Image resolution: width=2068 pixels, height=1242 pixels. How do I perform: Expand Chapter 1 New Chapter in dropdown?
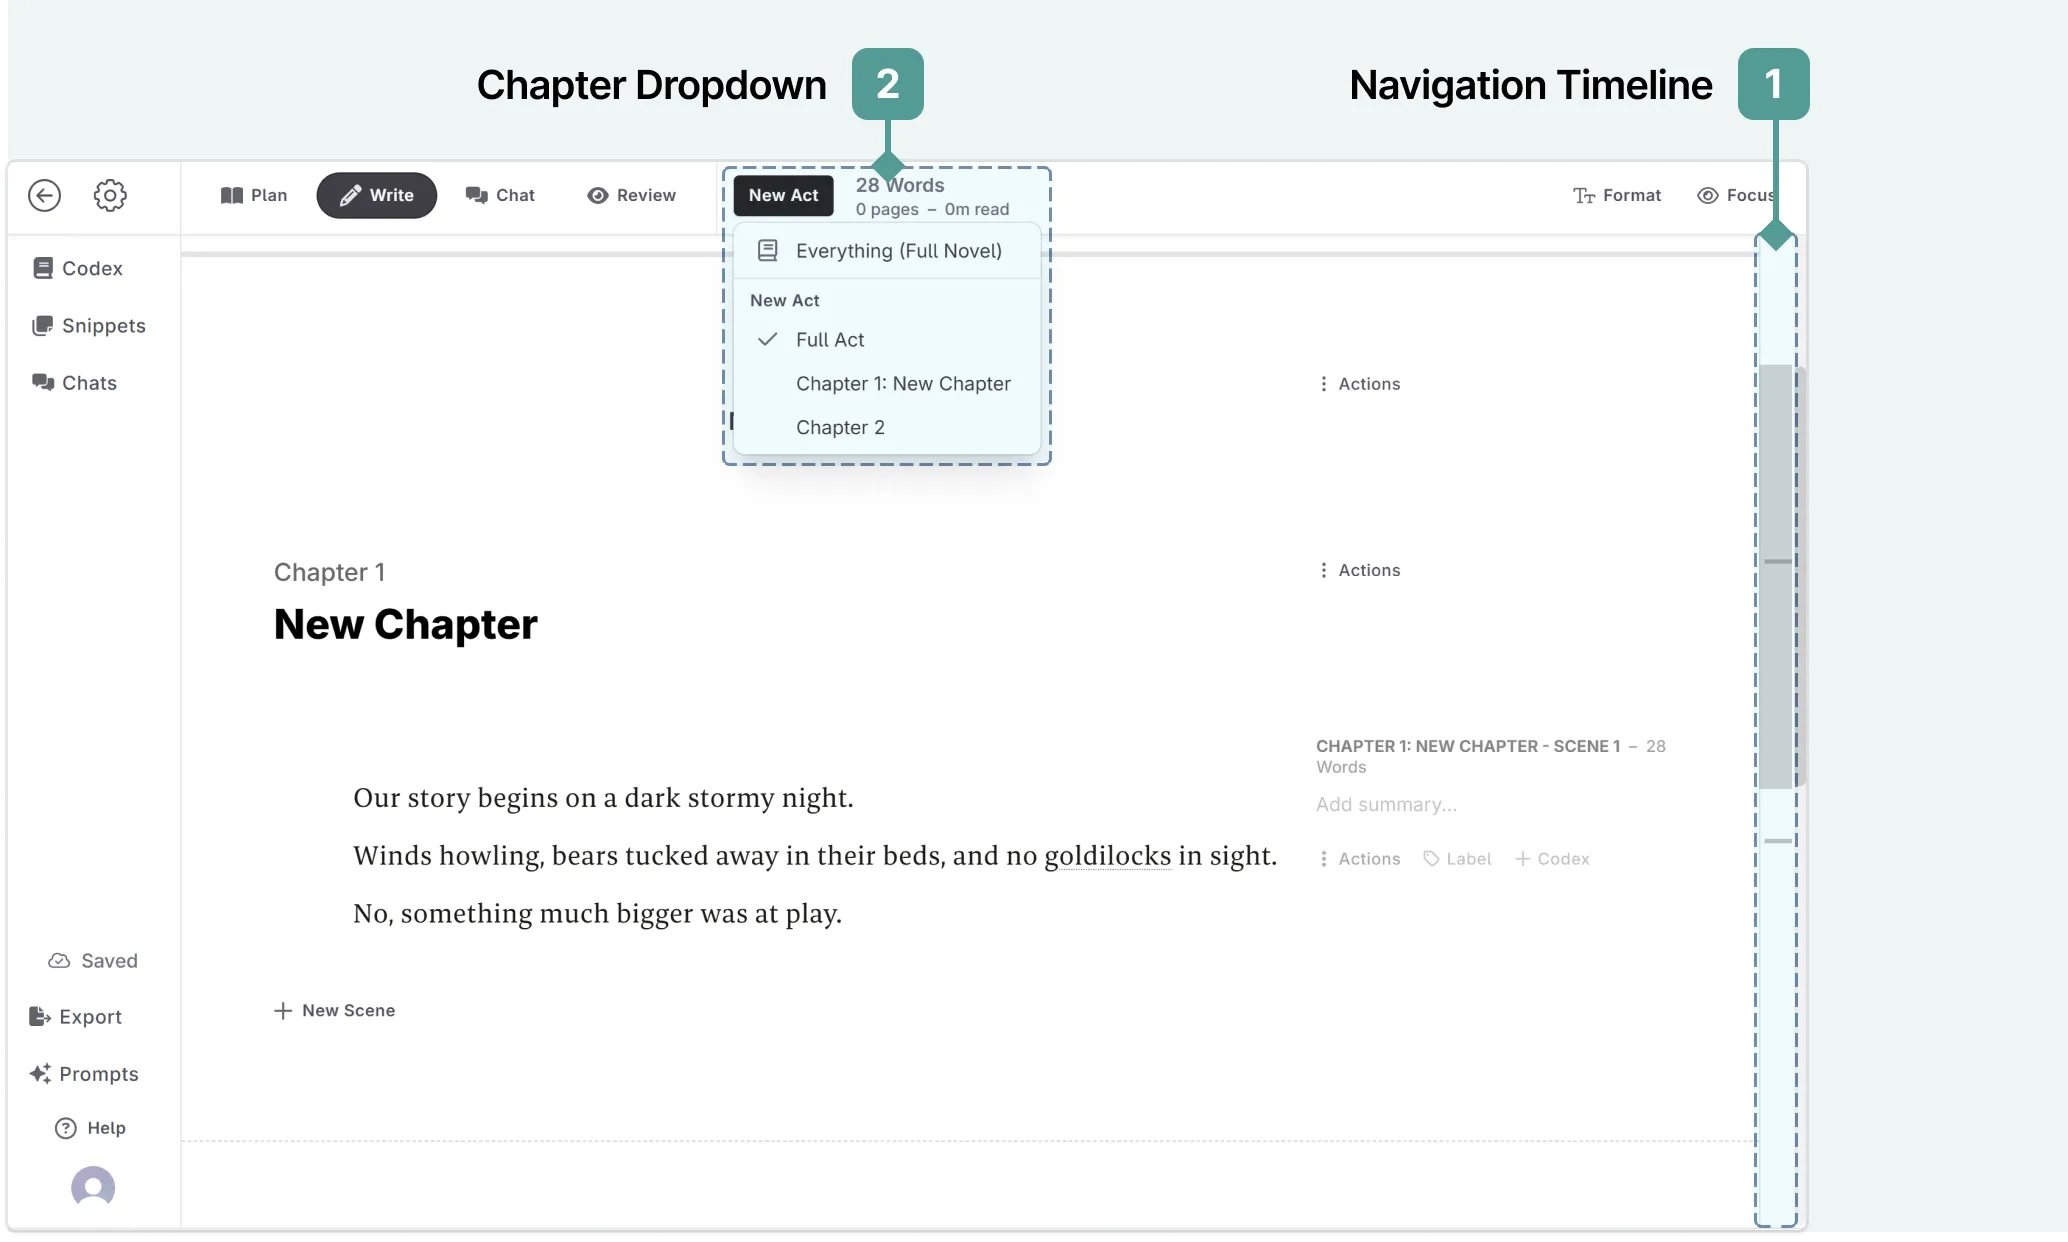pos(904,382)
